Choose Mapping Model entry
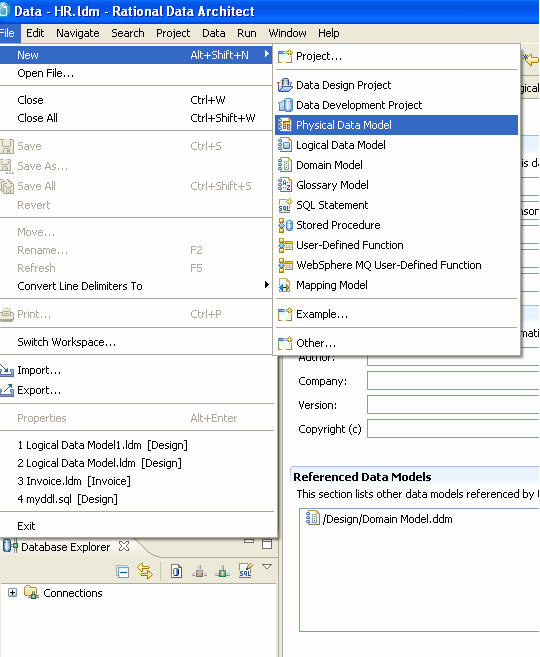This screenshot has width=540, height=657. [x=396, y=285]
